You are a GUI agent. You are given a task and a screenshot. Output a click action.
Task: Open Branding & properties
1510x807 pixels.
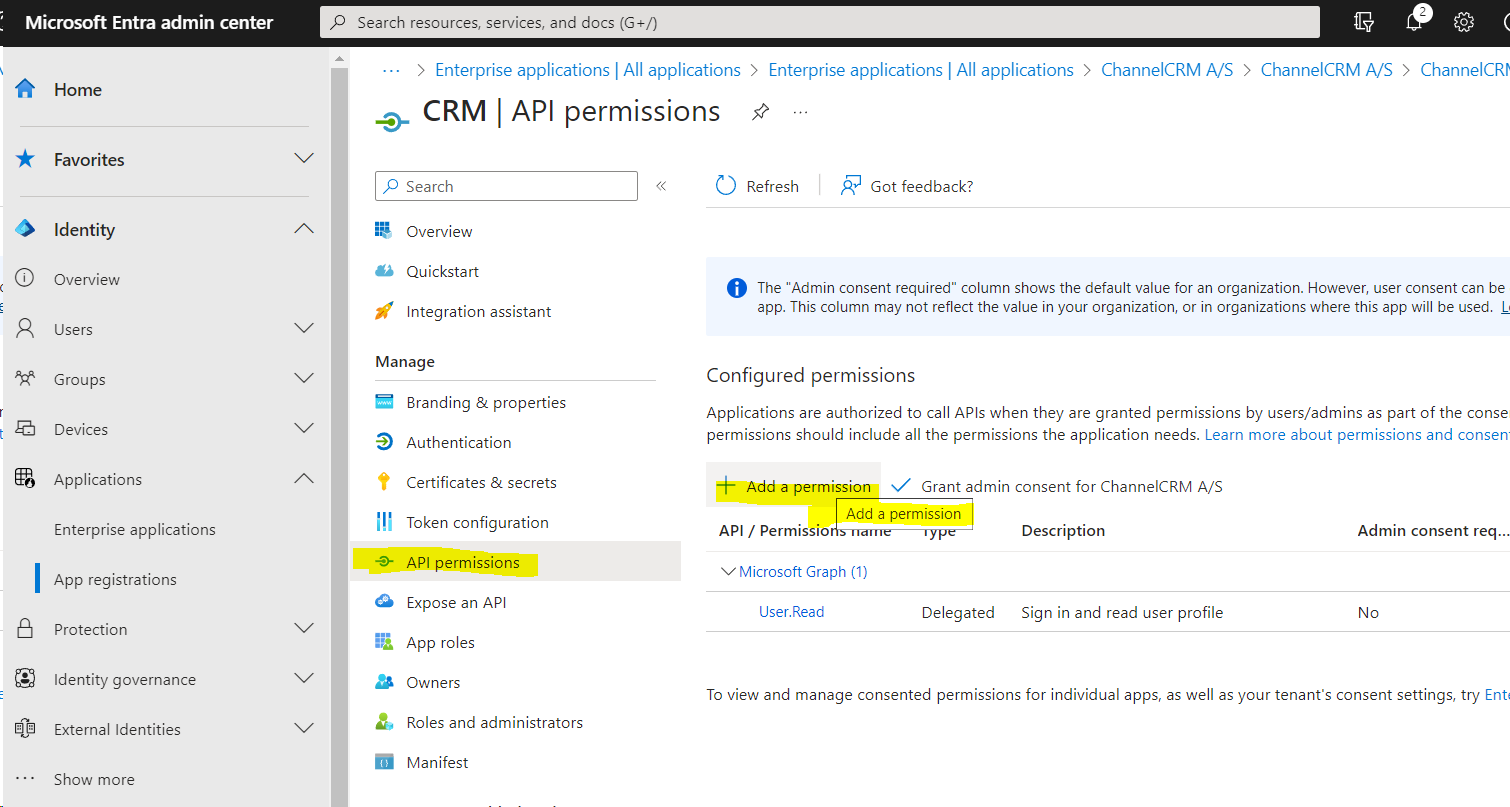point(486,402)
